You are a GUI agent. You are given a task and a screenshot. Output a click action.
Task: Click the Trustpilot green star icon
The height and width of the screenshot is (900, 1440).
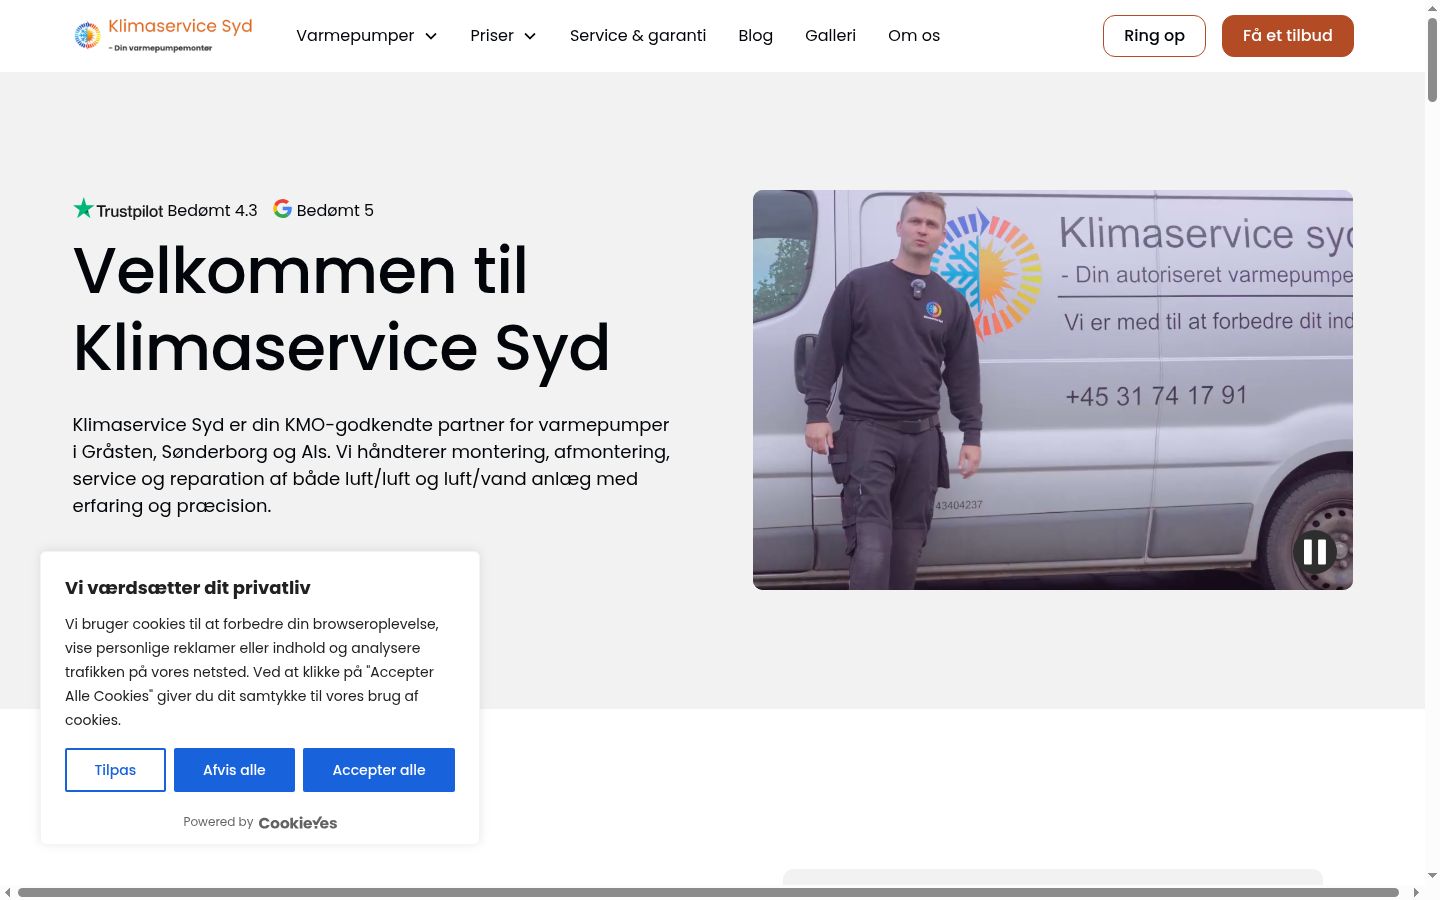tap(83, 208)
